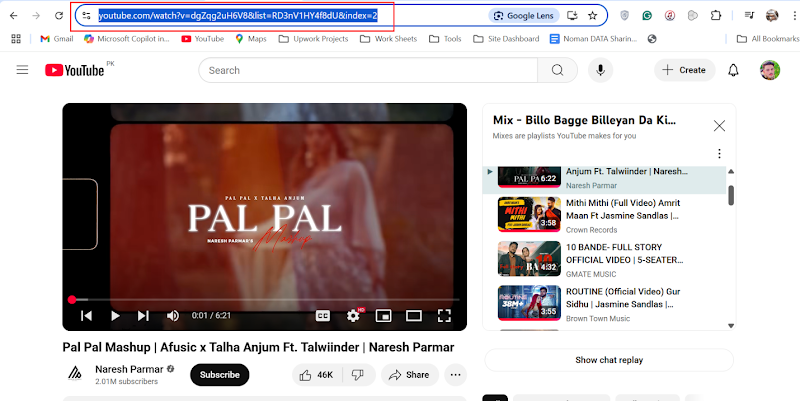Open the extensions puzzle icon
Viewport: 800px width, 401px height.
tap(715, 16)
